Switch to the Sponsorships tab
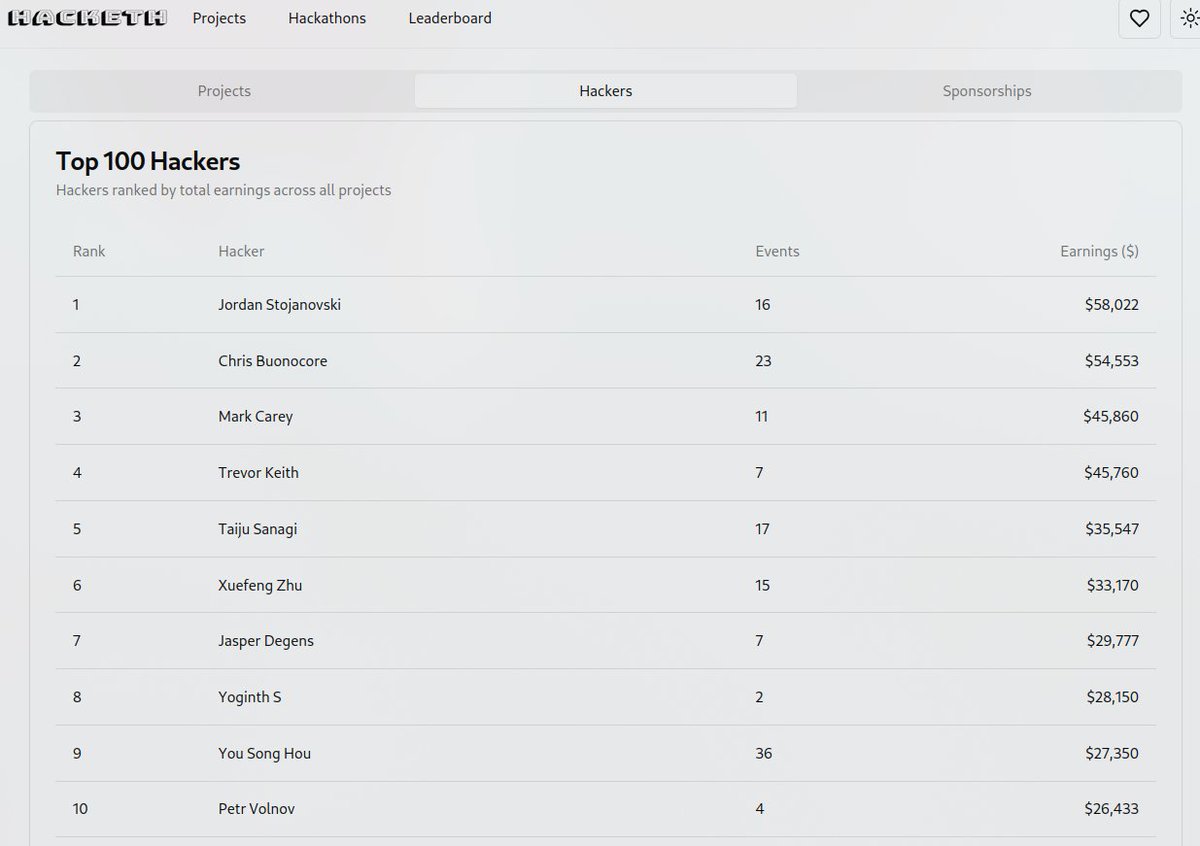The width and height of the screenshot is (1200, 846). click(x=987, y=91)
